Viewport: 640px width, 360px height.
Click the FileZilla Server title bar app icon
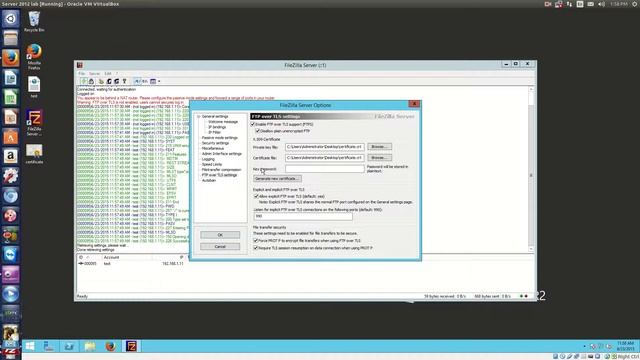coord(80,65)
